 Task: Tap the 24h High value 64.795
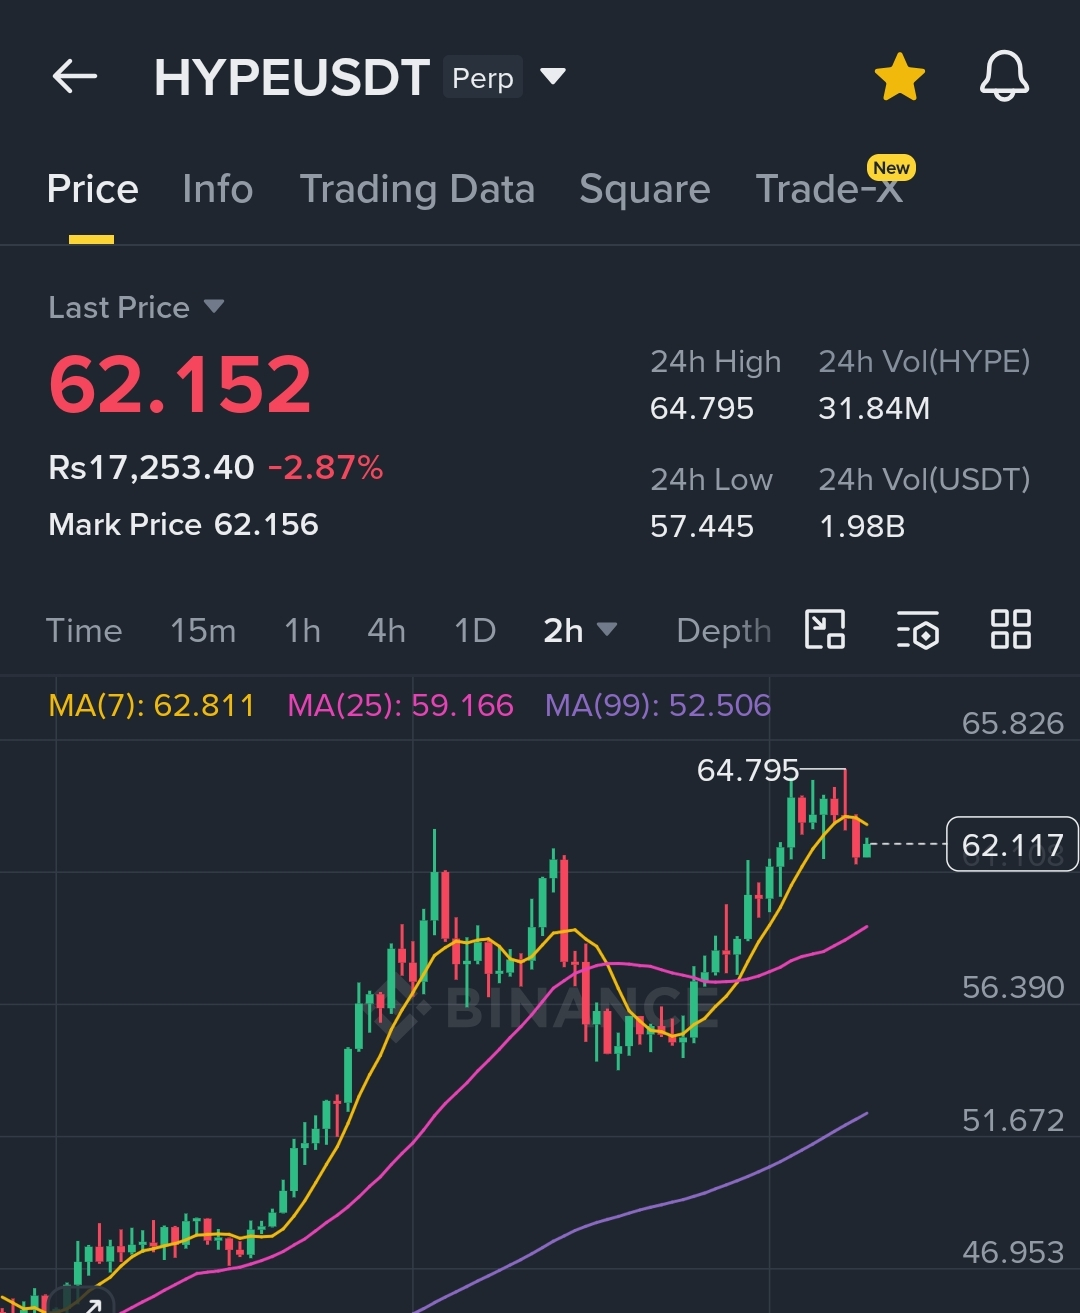point(702,408)
